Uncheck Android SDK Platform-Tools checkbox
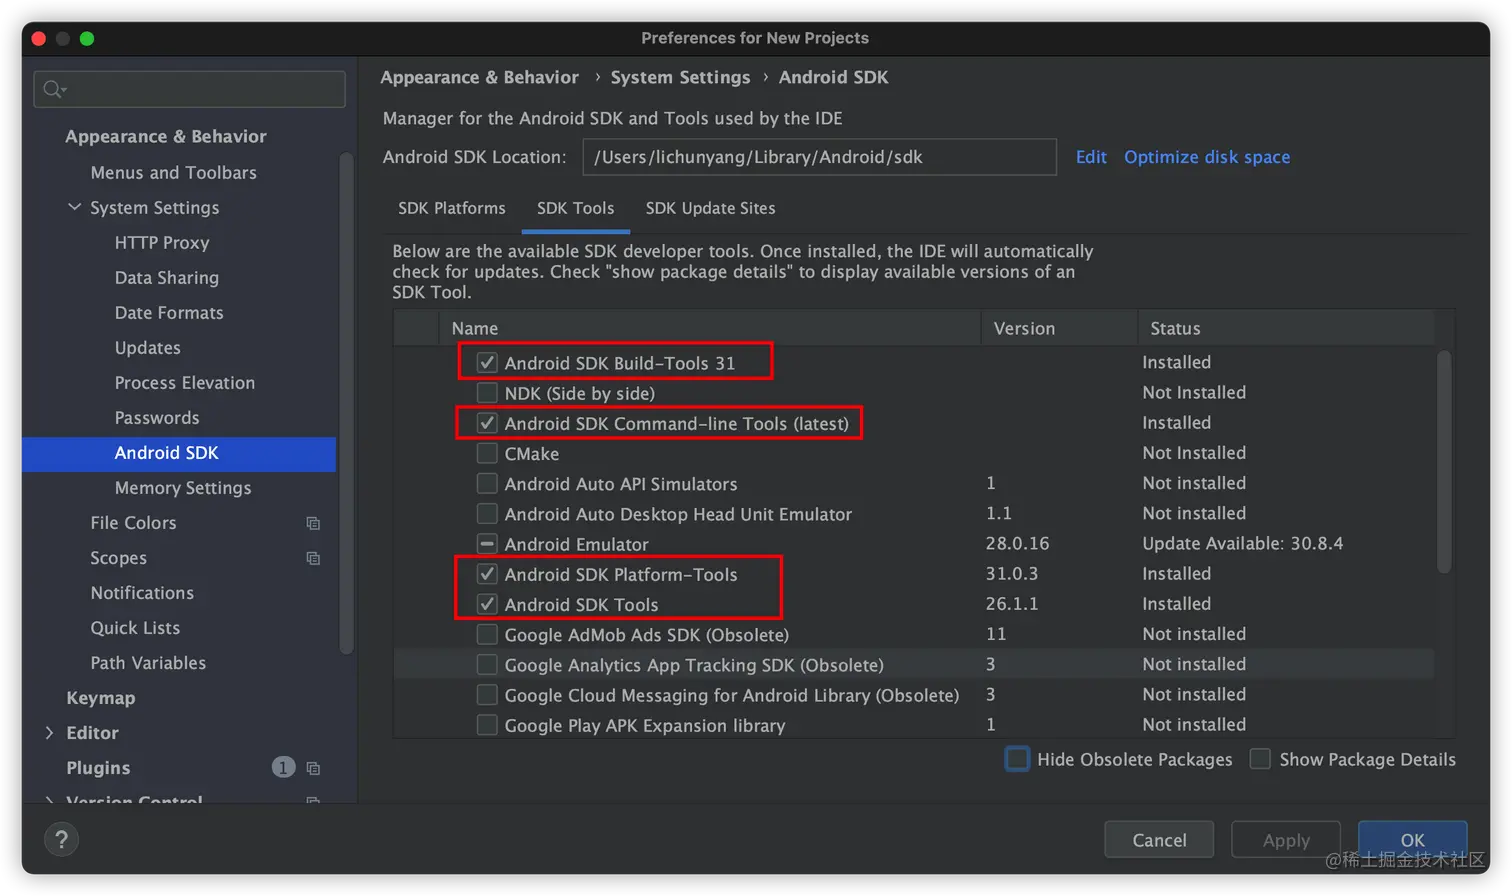 (x=487, y=574)
